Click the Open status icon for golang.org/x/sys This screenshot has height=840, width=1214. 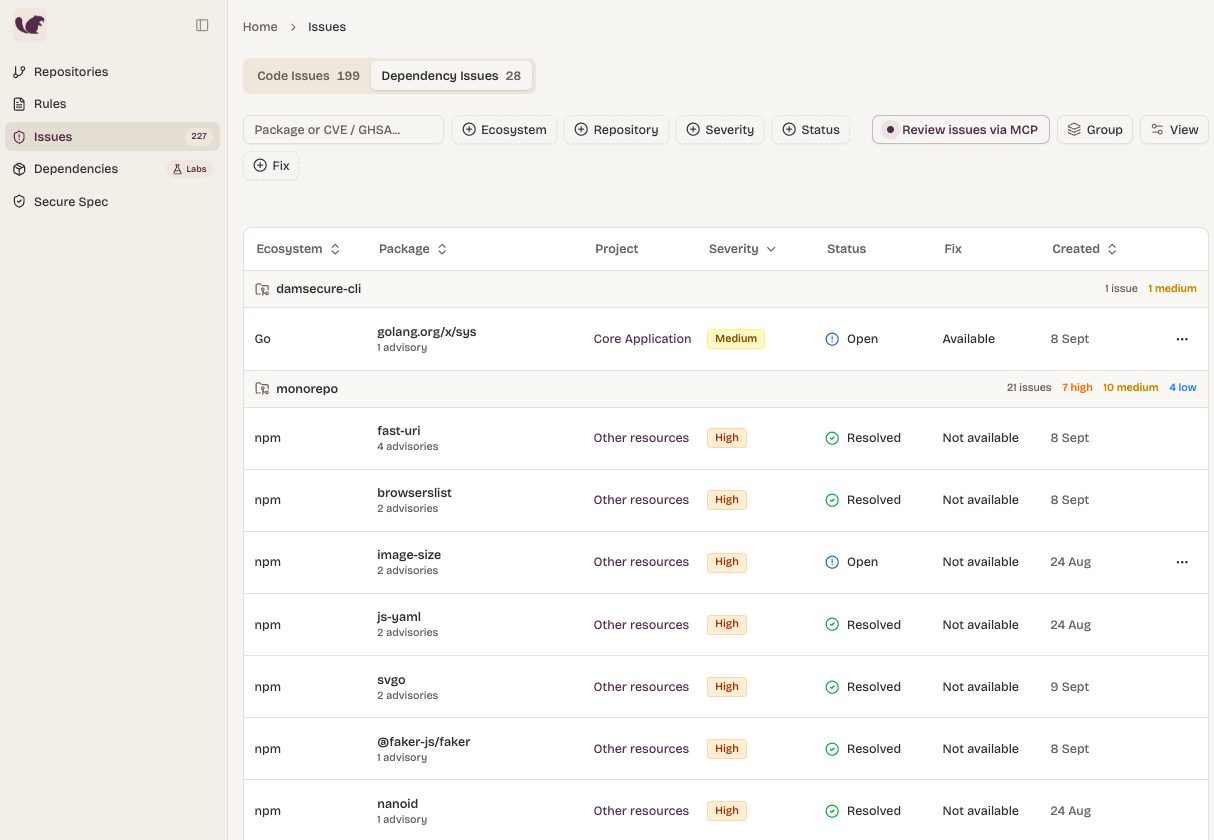pos(832,339)
